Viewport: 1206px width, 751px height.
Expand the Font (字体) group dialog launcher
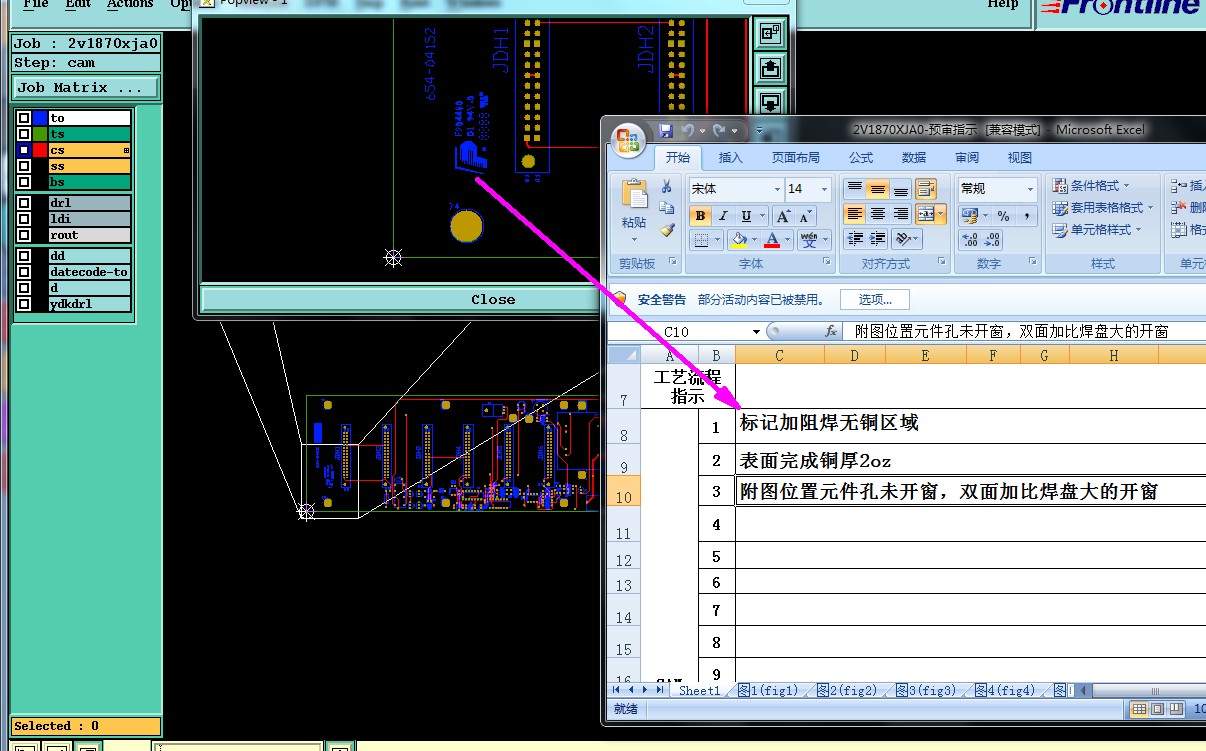tap(827, 261)
